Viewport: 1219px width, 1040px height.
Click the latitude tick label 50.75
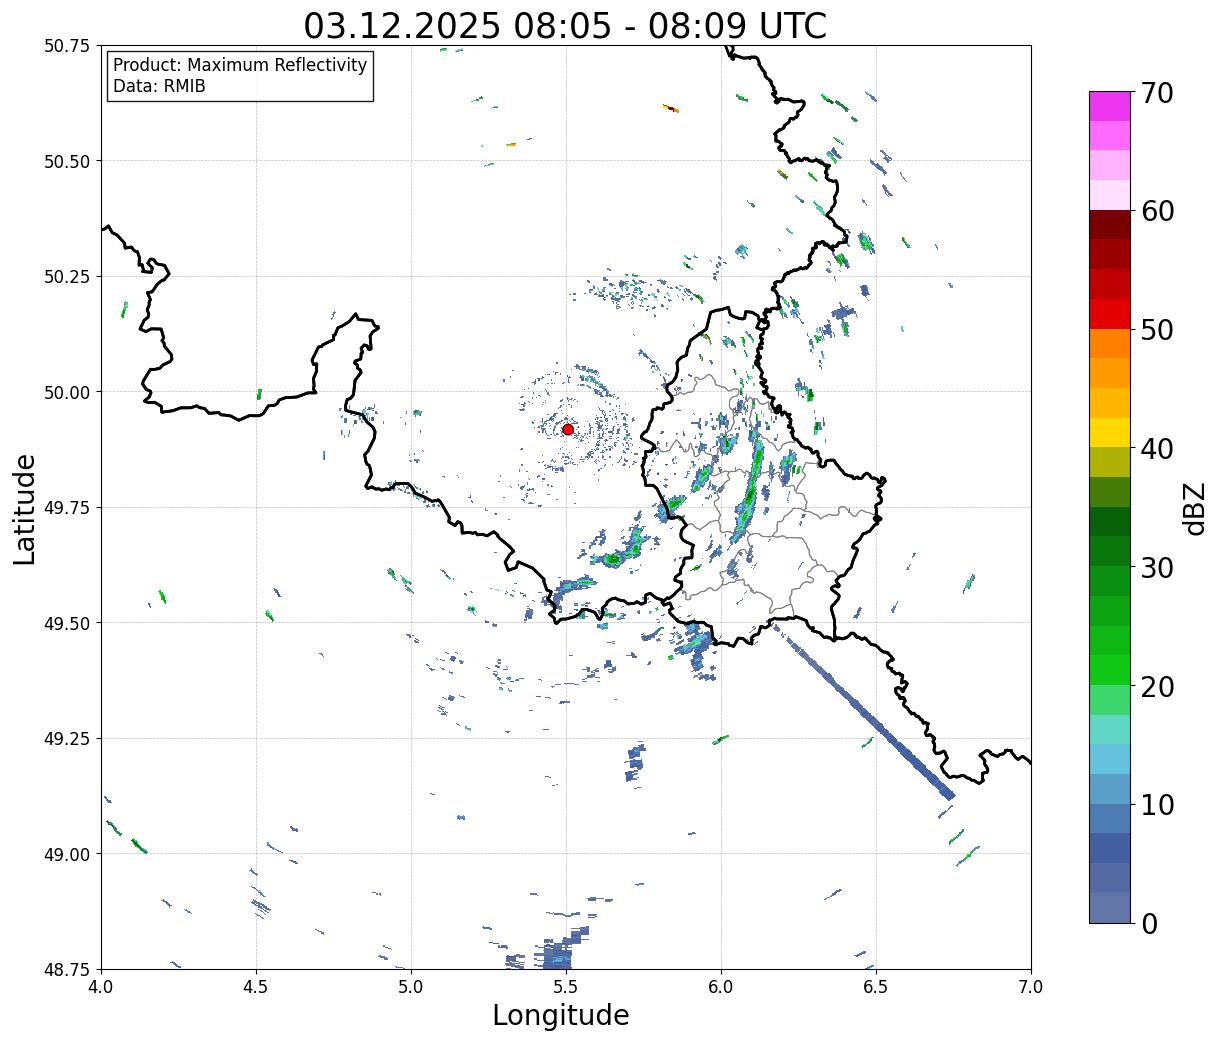point(67,46)
